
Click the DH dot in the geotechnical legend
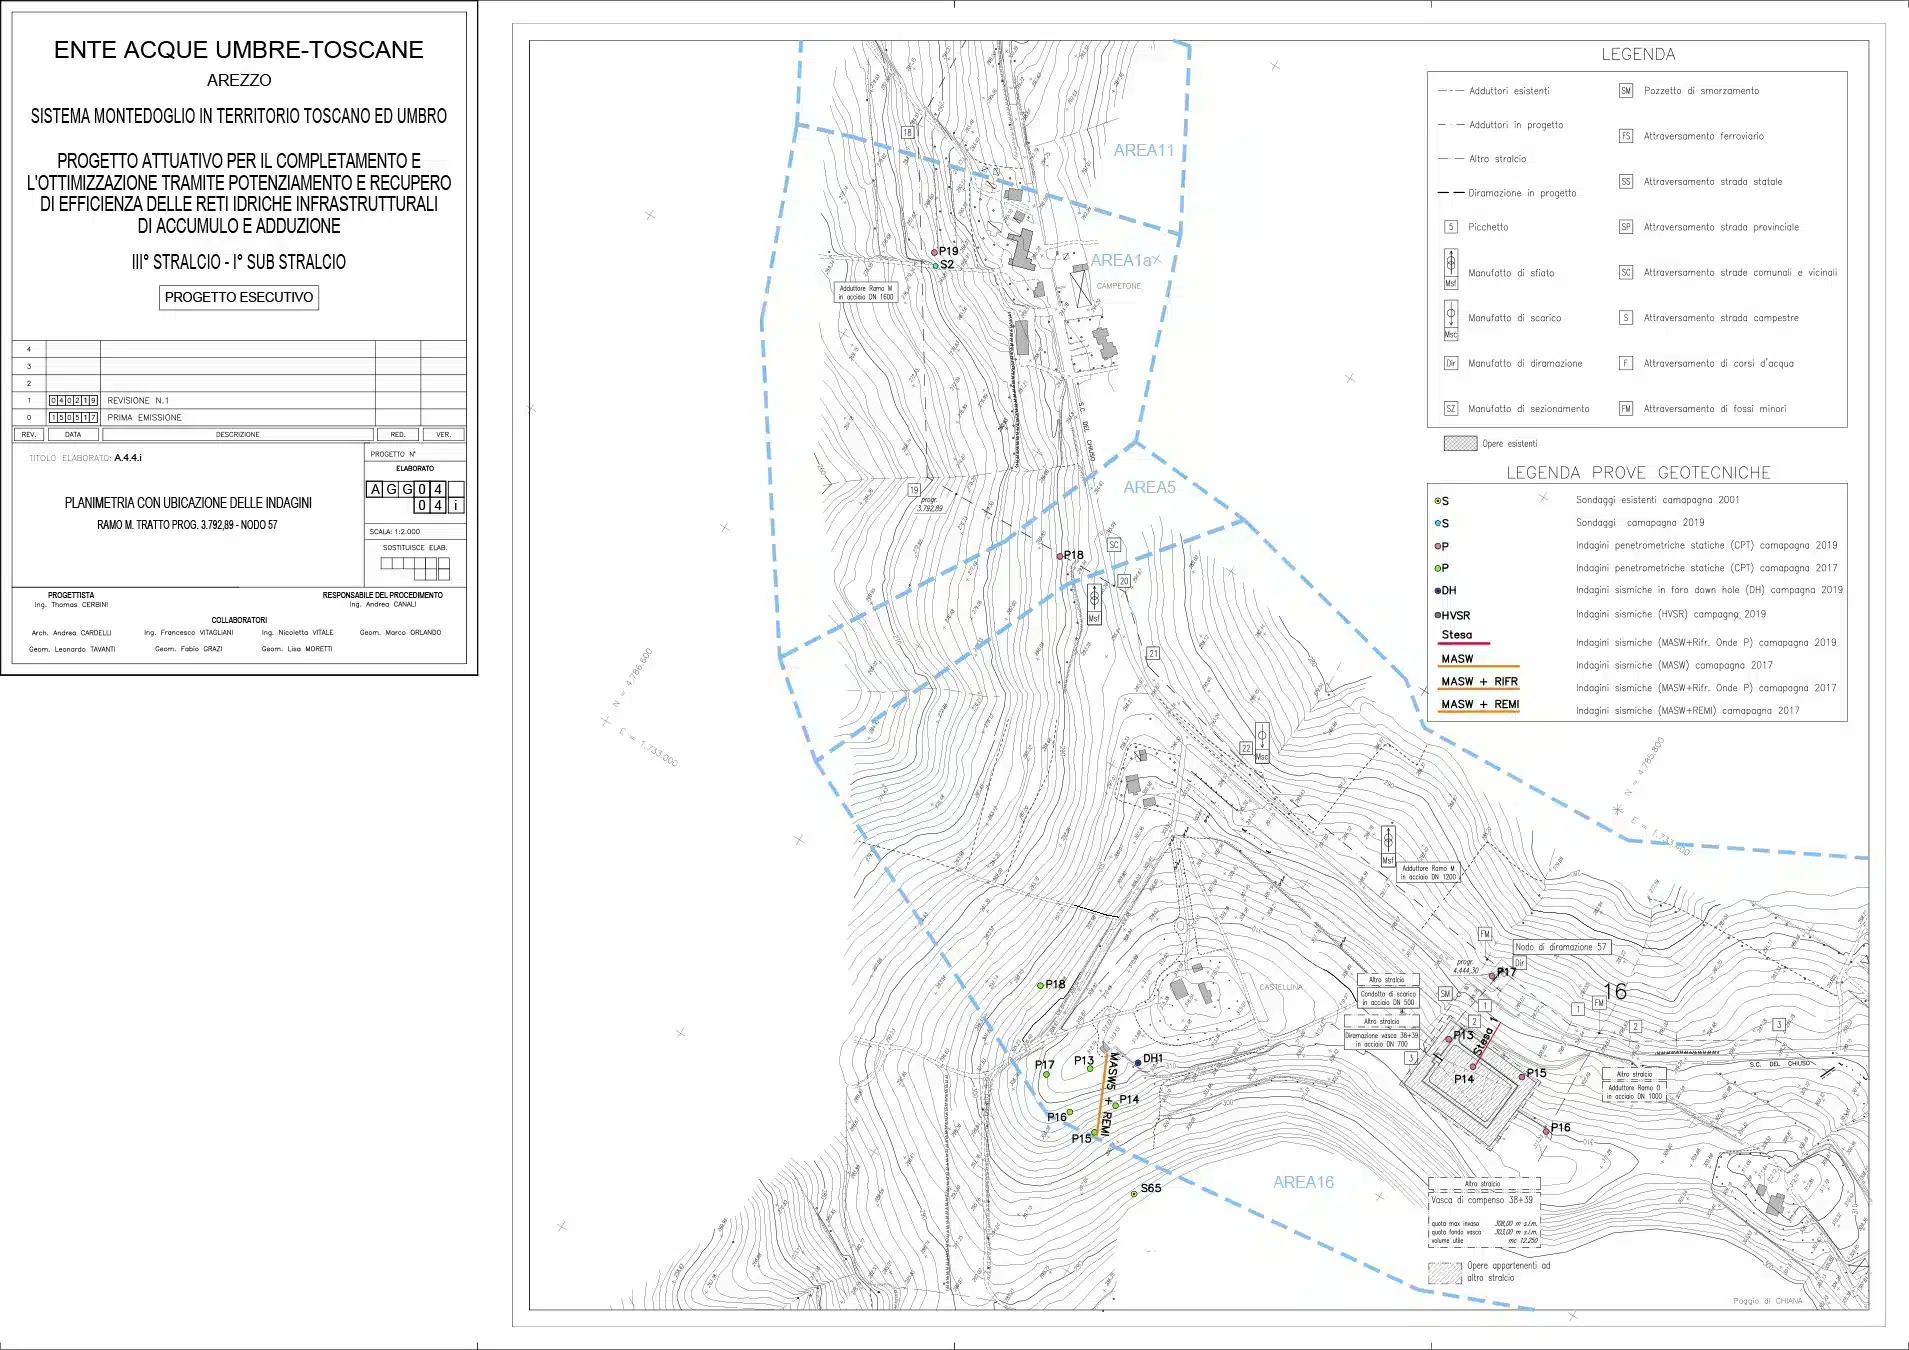click(x=1438, y=591)
